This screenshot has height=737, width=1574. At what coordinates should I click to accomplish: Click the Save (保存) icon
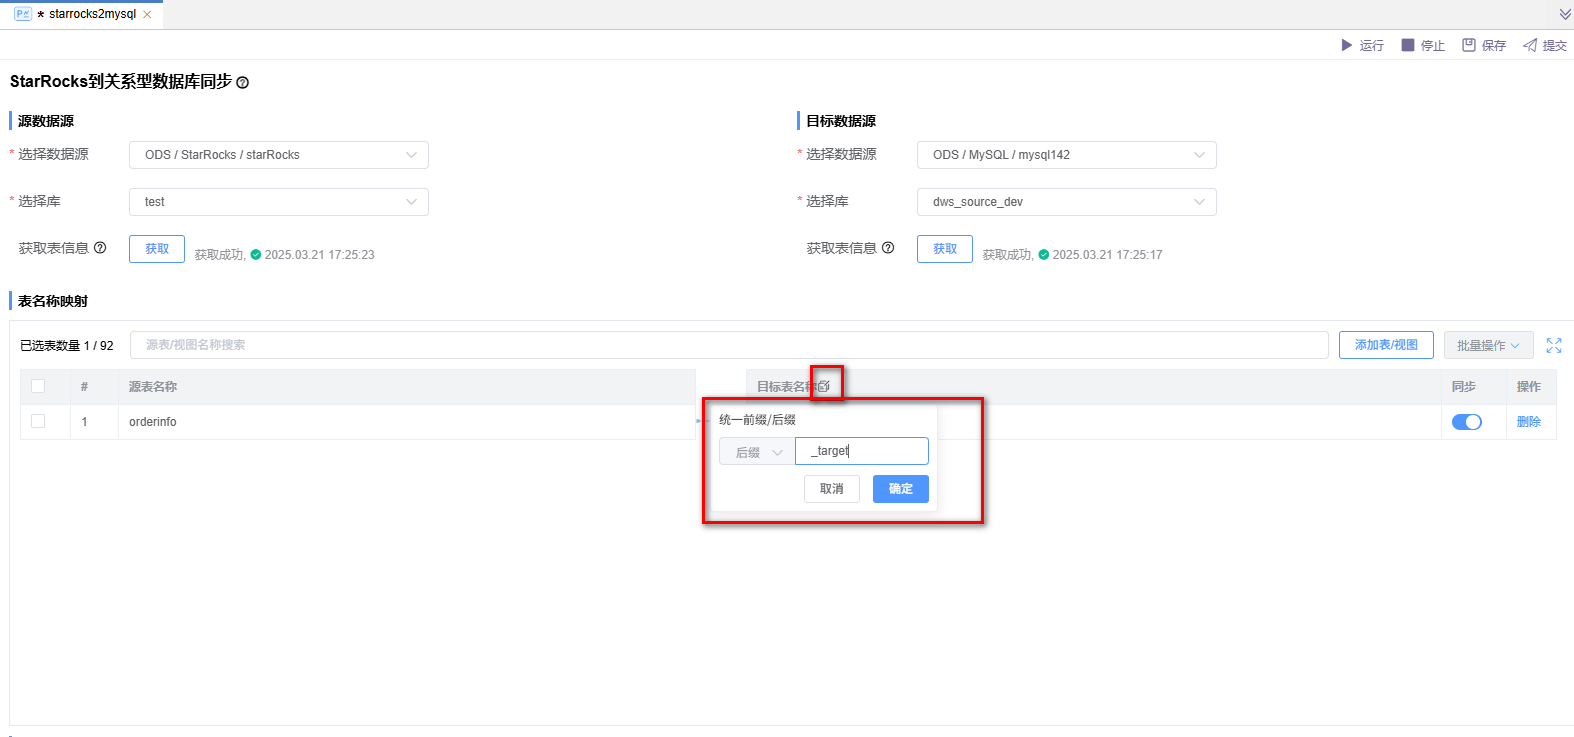point(1469,45)
